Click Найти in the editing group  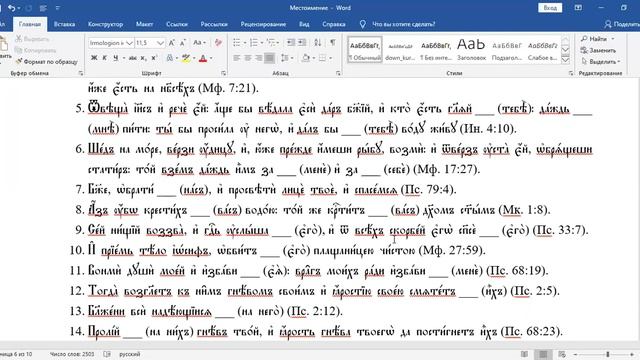[x=598, y=39]
